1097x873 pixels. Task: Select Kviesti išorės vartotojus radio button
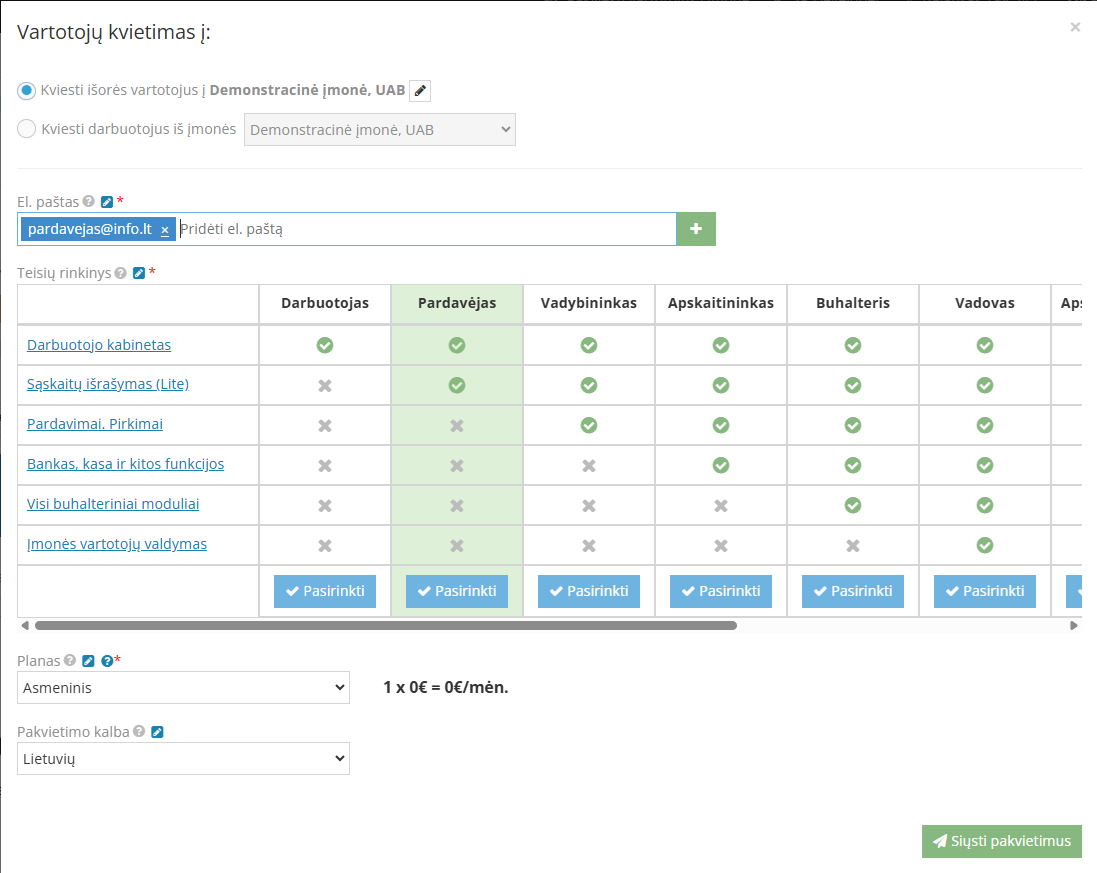tap(27, 90)
